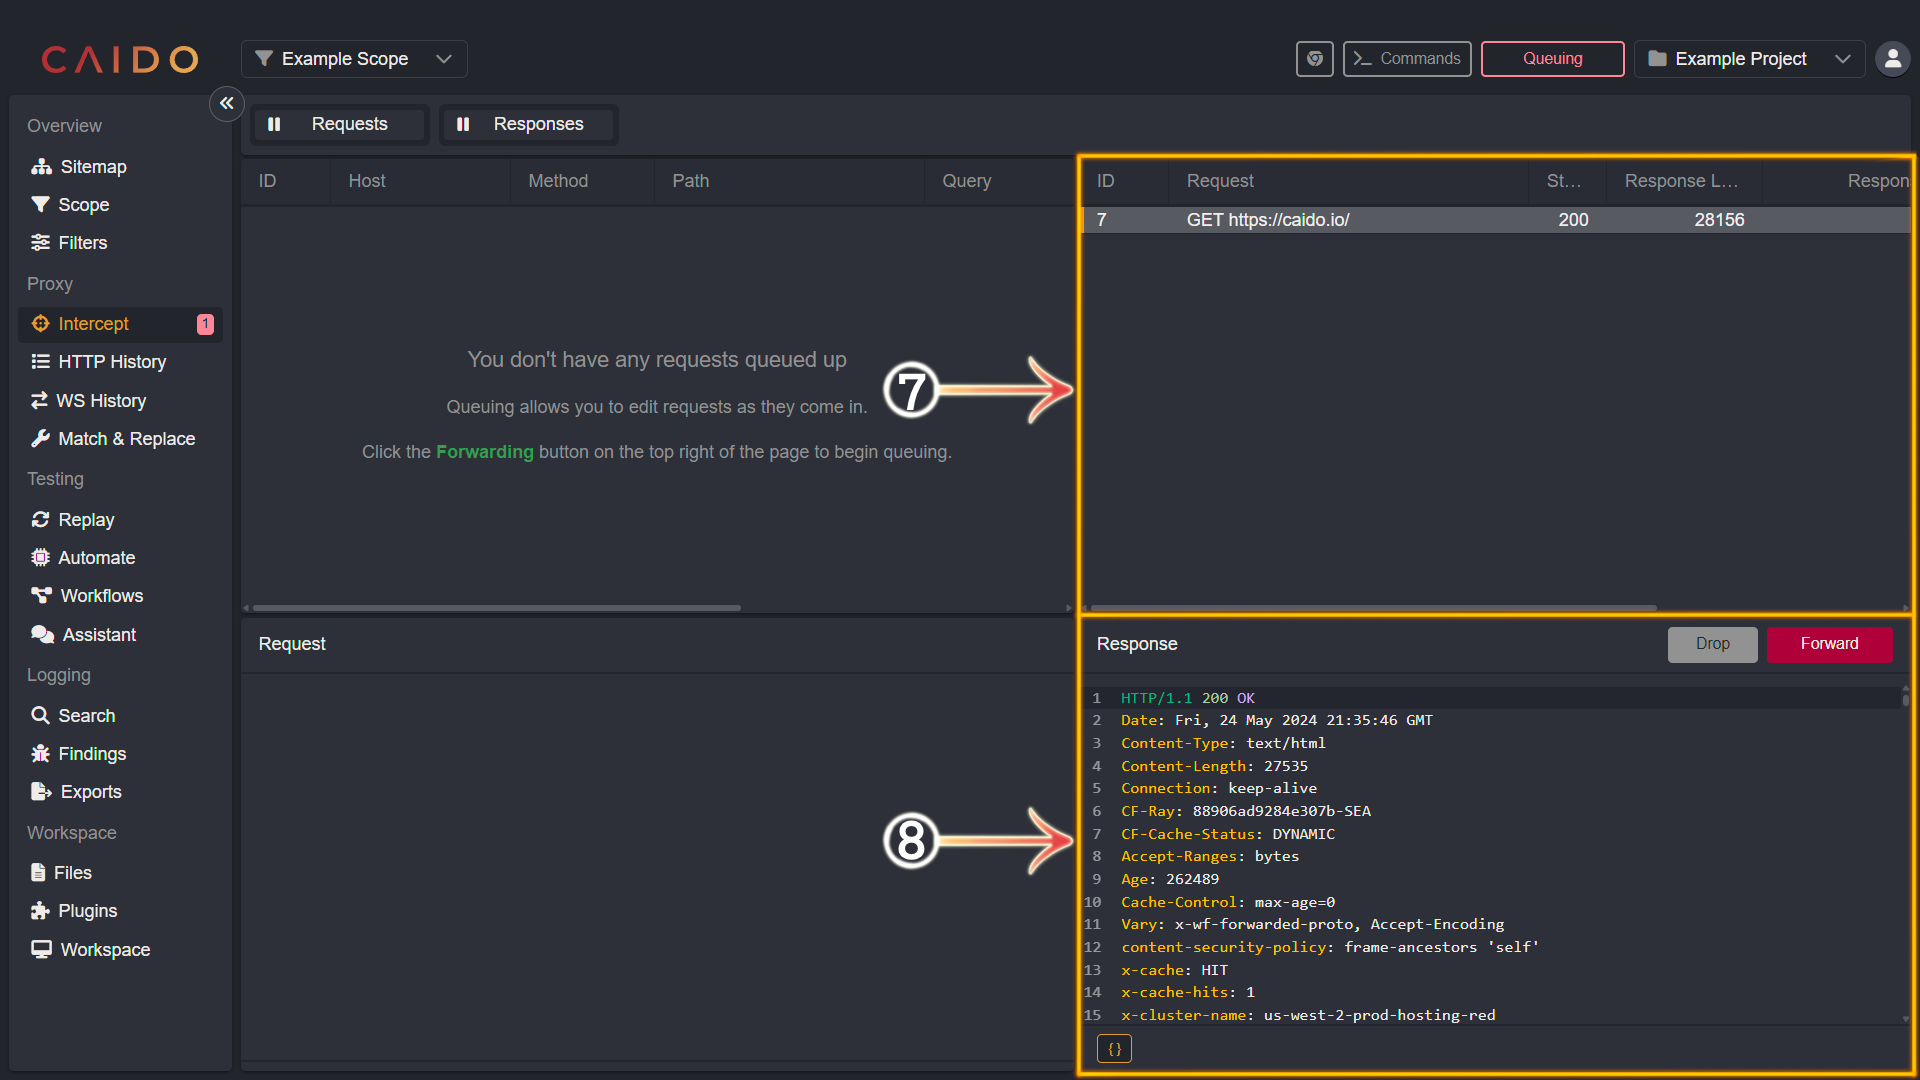Viewport: 1920px width, 1080px height.
Task: Open the Commands palette
Action: tap(1407, 59)
